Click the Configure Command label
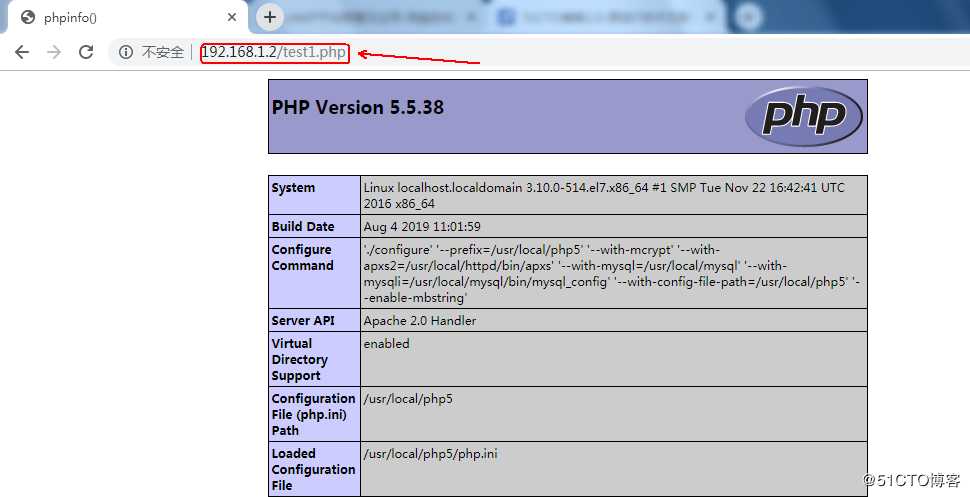970x497 pixels. [303, 257]
